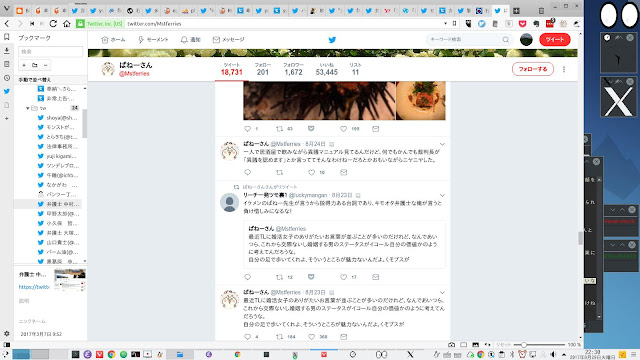Open the History panel icon
The image size is (640, 360).
point(7,78)
